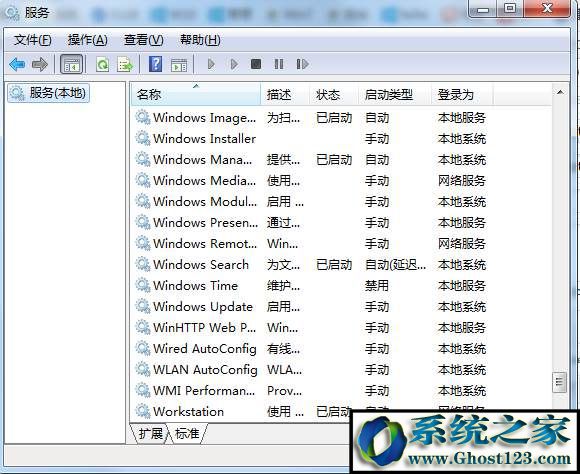Click the gear icon beside Windows Search

point(142,264)
